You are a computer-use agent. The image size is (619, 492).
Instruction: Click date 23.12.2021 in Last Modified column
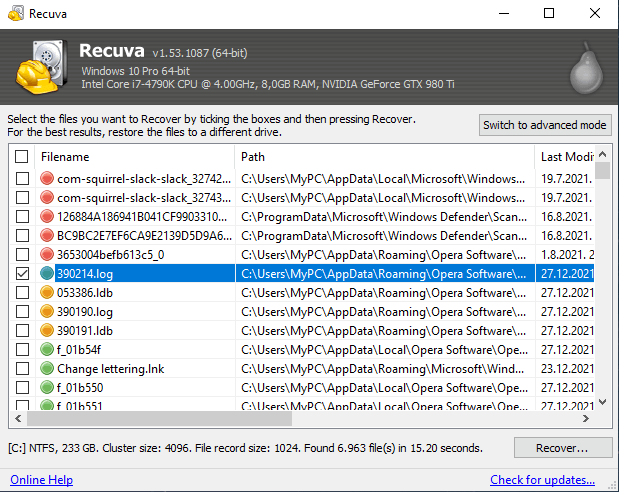click(x=567, y=368)
